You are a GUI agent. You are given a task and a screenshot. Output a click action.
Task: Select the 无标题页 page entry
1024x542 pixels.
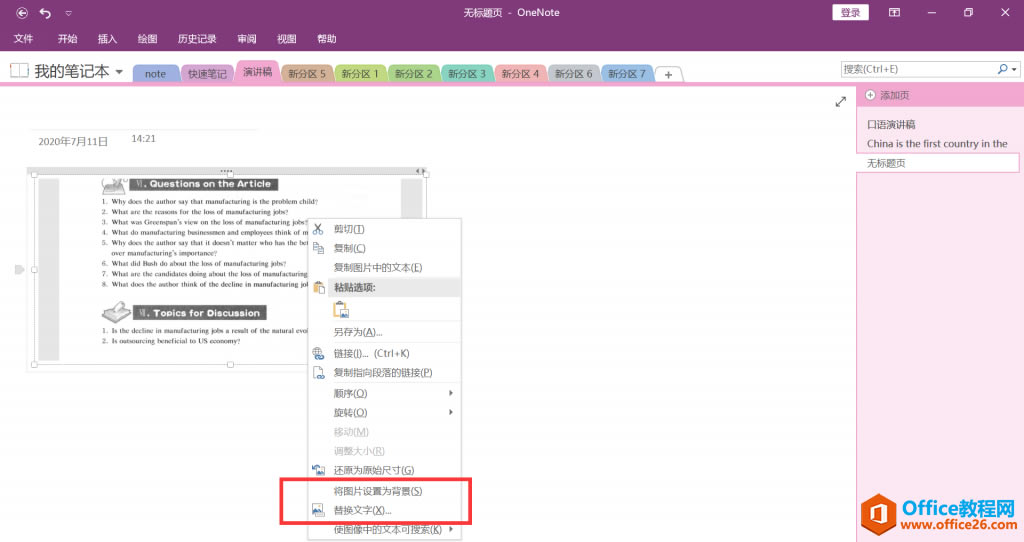[938, 163]
